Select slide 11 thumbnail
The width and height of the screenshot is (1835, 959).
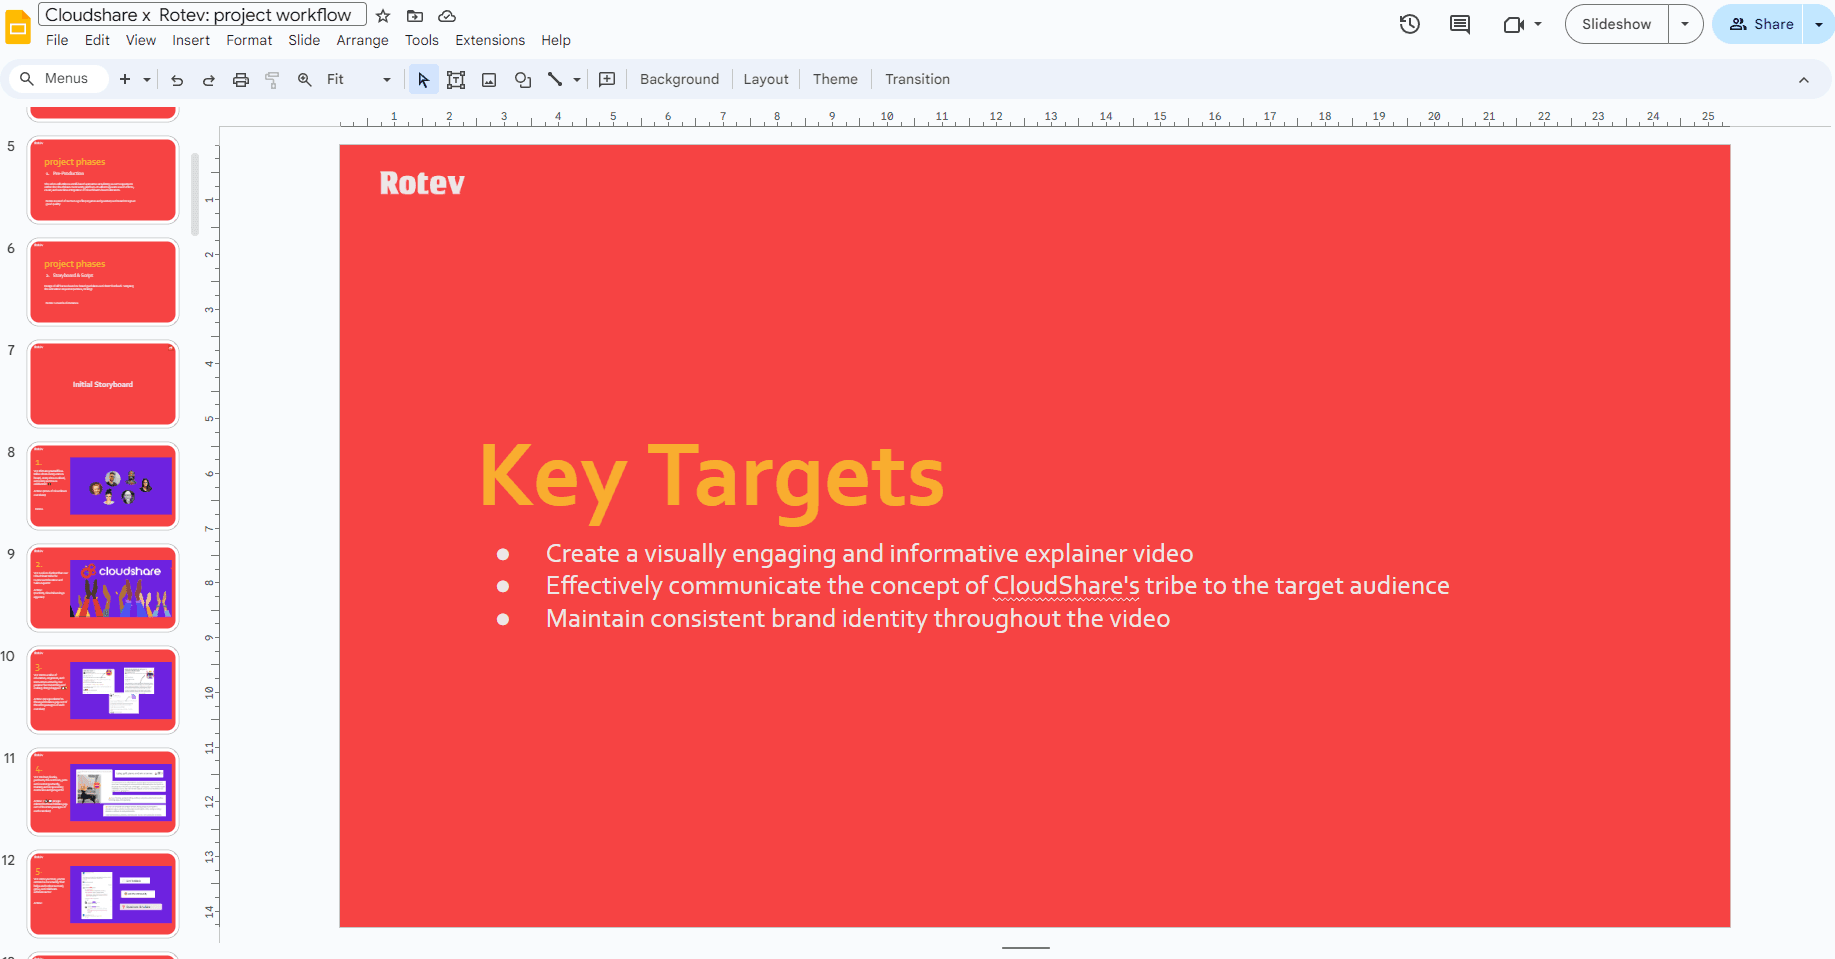[103, 792]
